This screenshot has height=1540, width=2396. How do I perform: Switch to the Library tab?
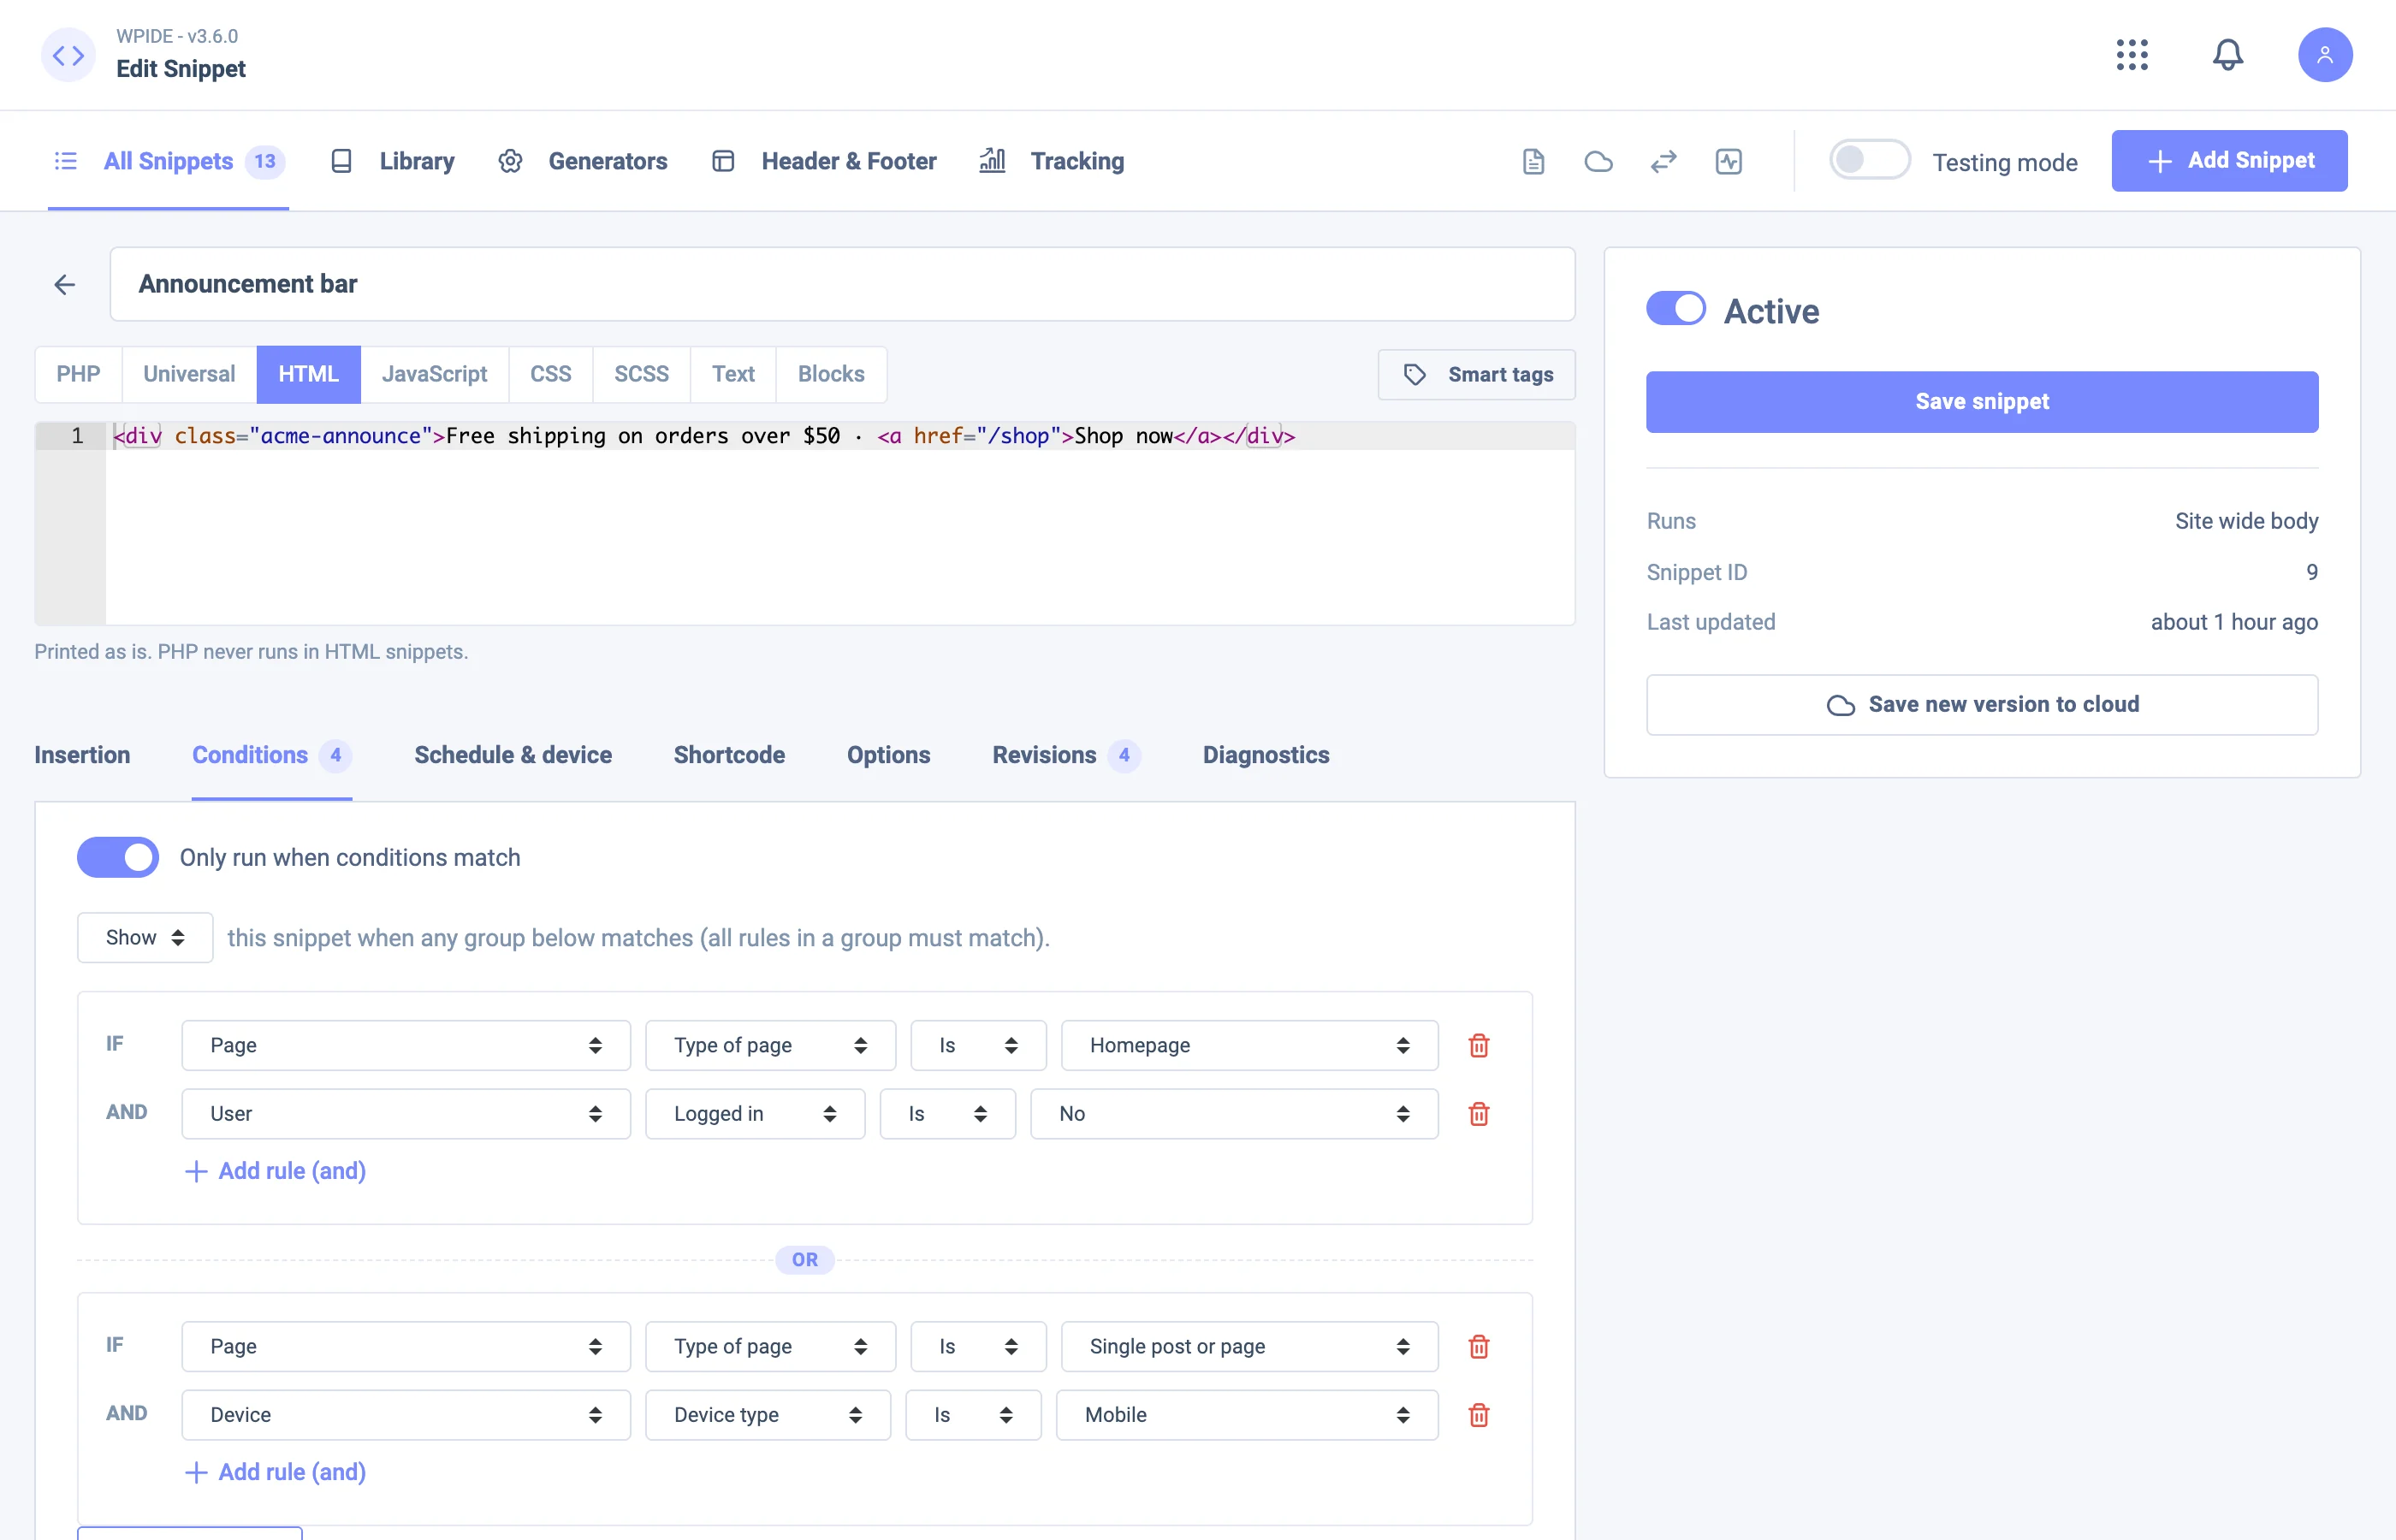pyautogui.click(x=392, y=161)
